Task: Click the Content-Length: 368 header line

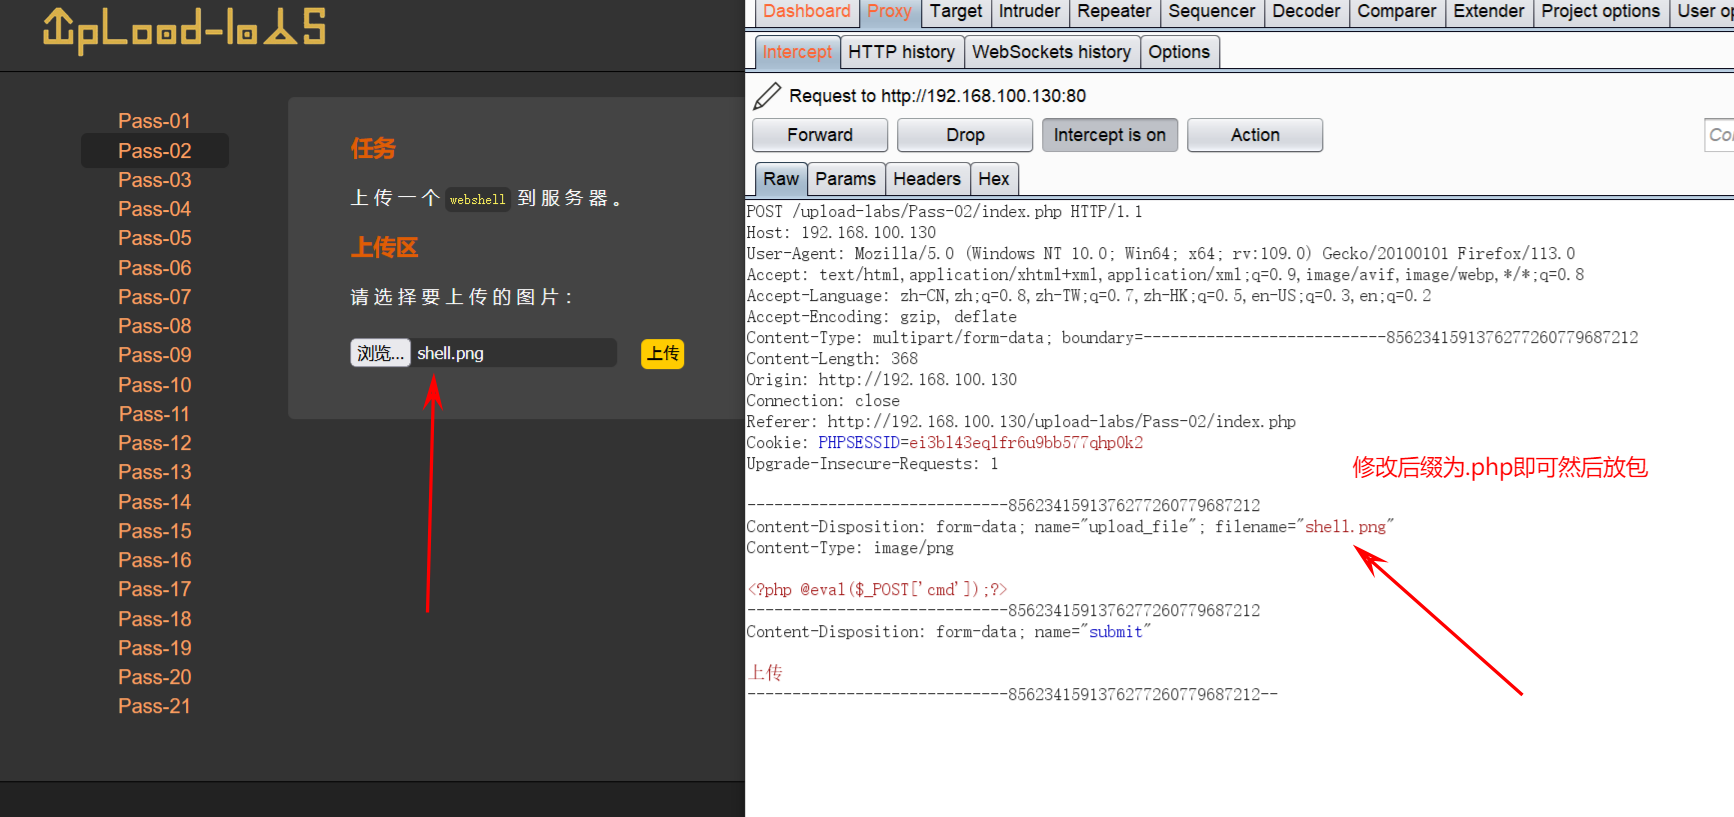Action: (x=832, y=359)
